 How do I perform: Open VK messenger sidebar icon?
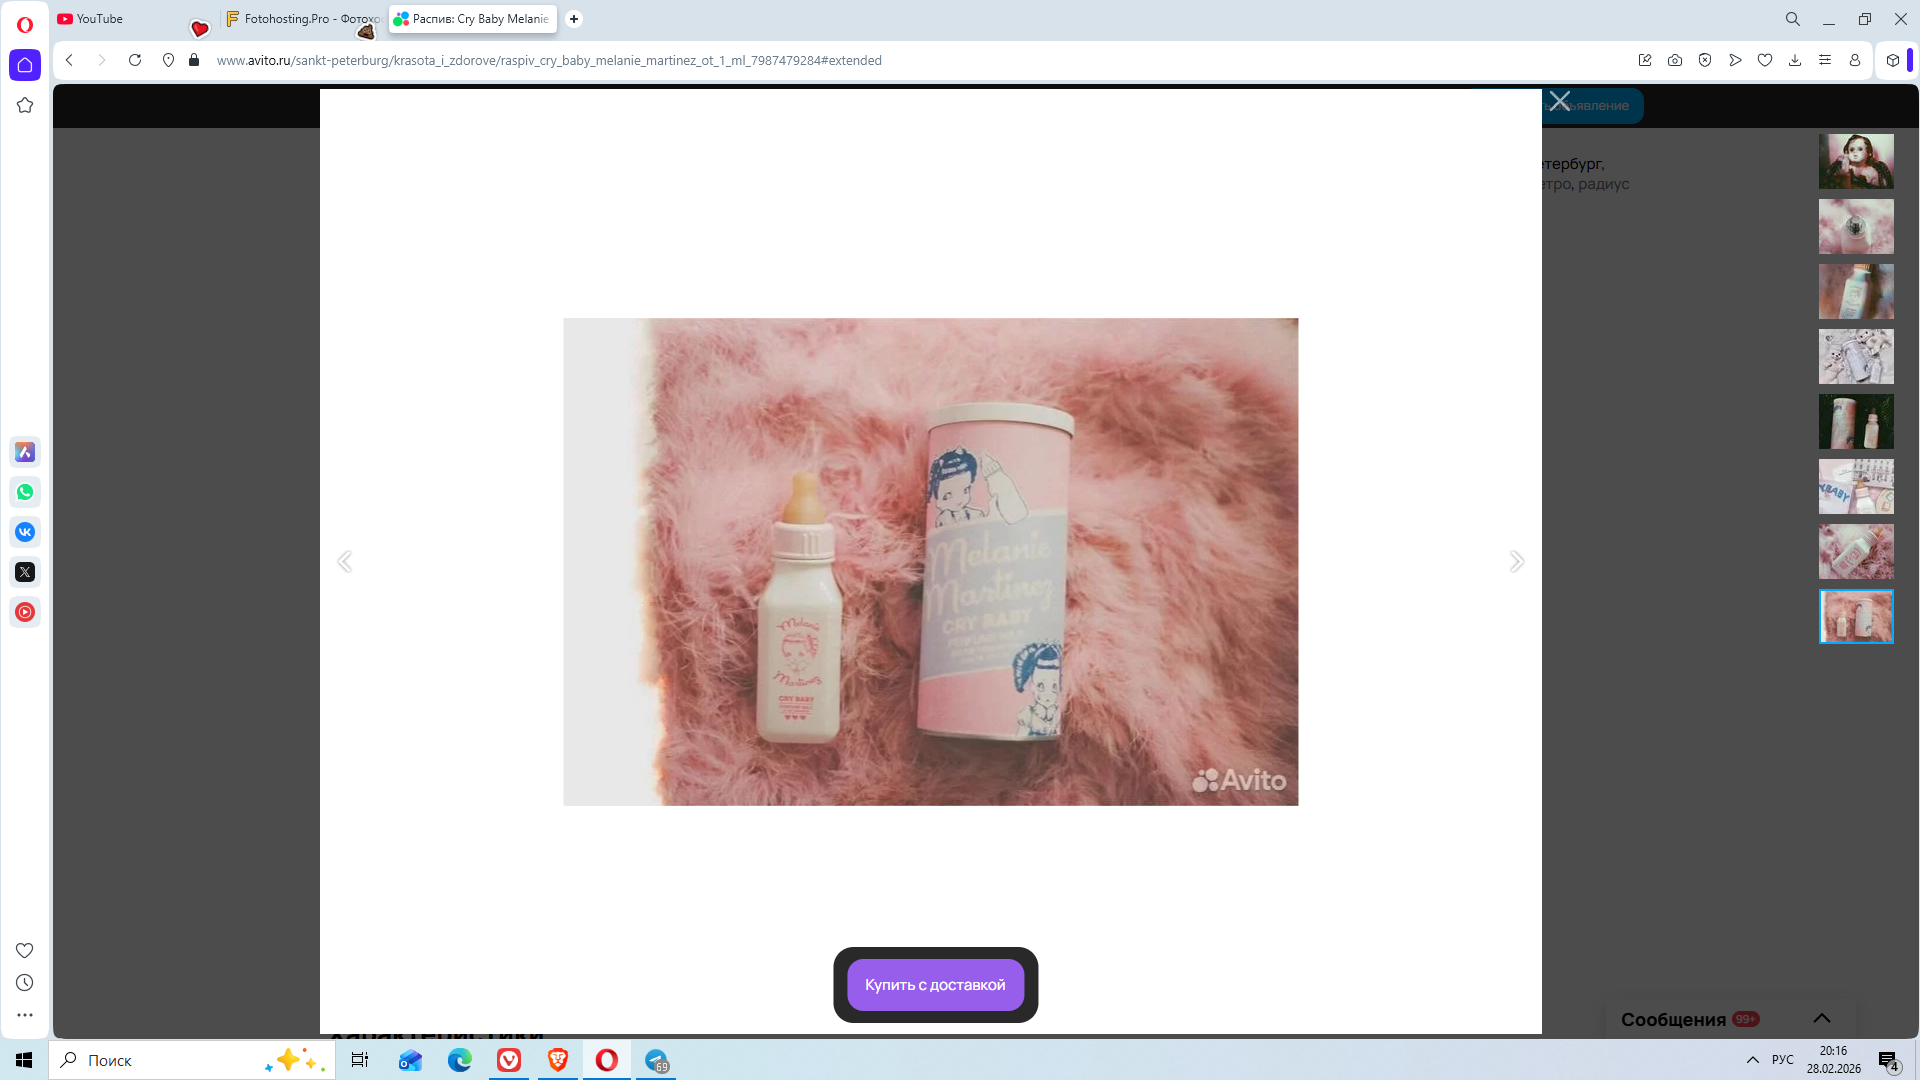(25, 532)
